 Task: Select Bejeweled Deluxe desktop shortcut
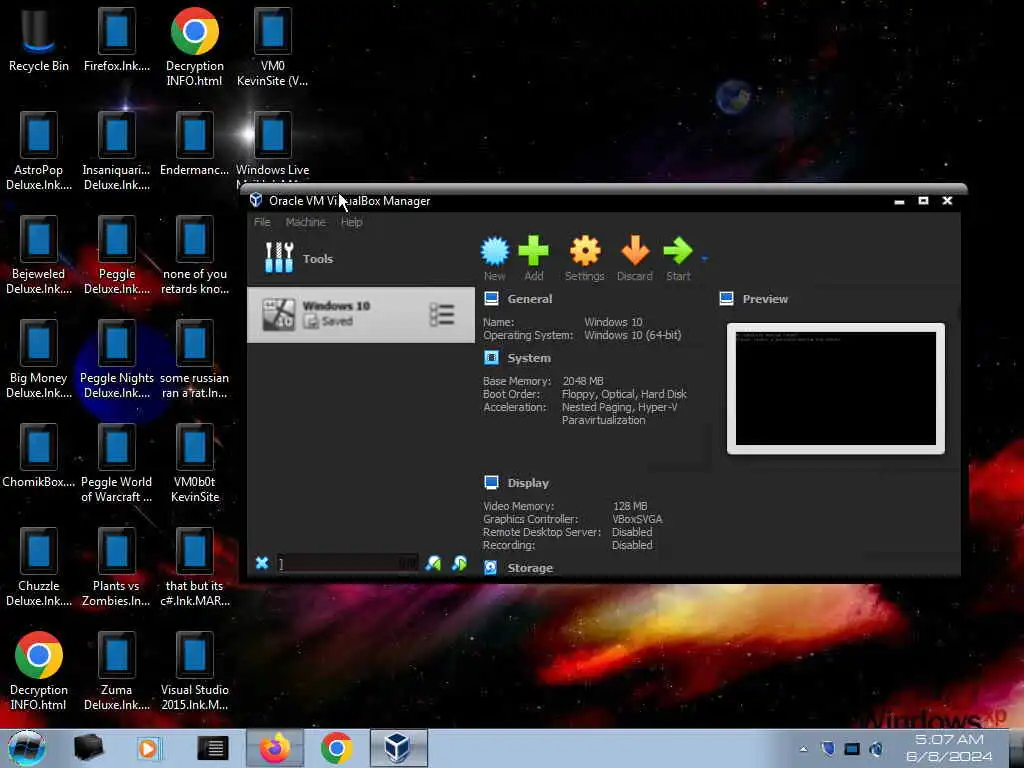[x=39, y=255]
